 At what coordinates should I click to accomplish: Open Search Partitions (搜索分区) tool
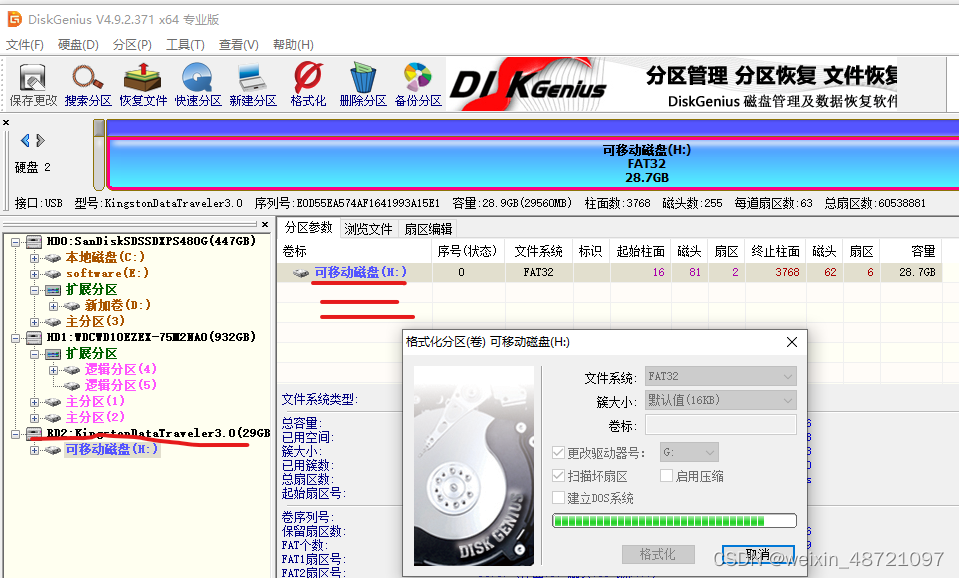pos(88,85)
